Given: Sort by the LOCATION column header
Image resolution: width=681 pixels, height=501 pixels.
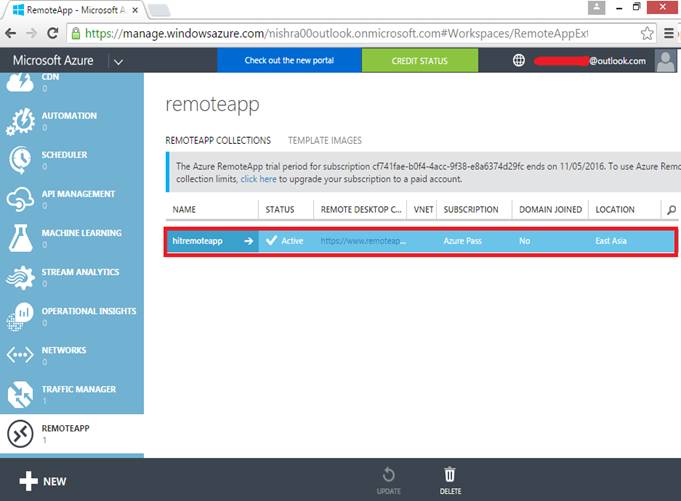Looking at the screenshot, I should 615,210.
